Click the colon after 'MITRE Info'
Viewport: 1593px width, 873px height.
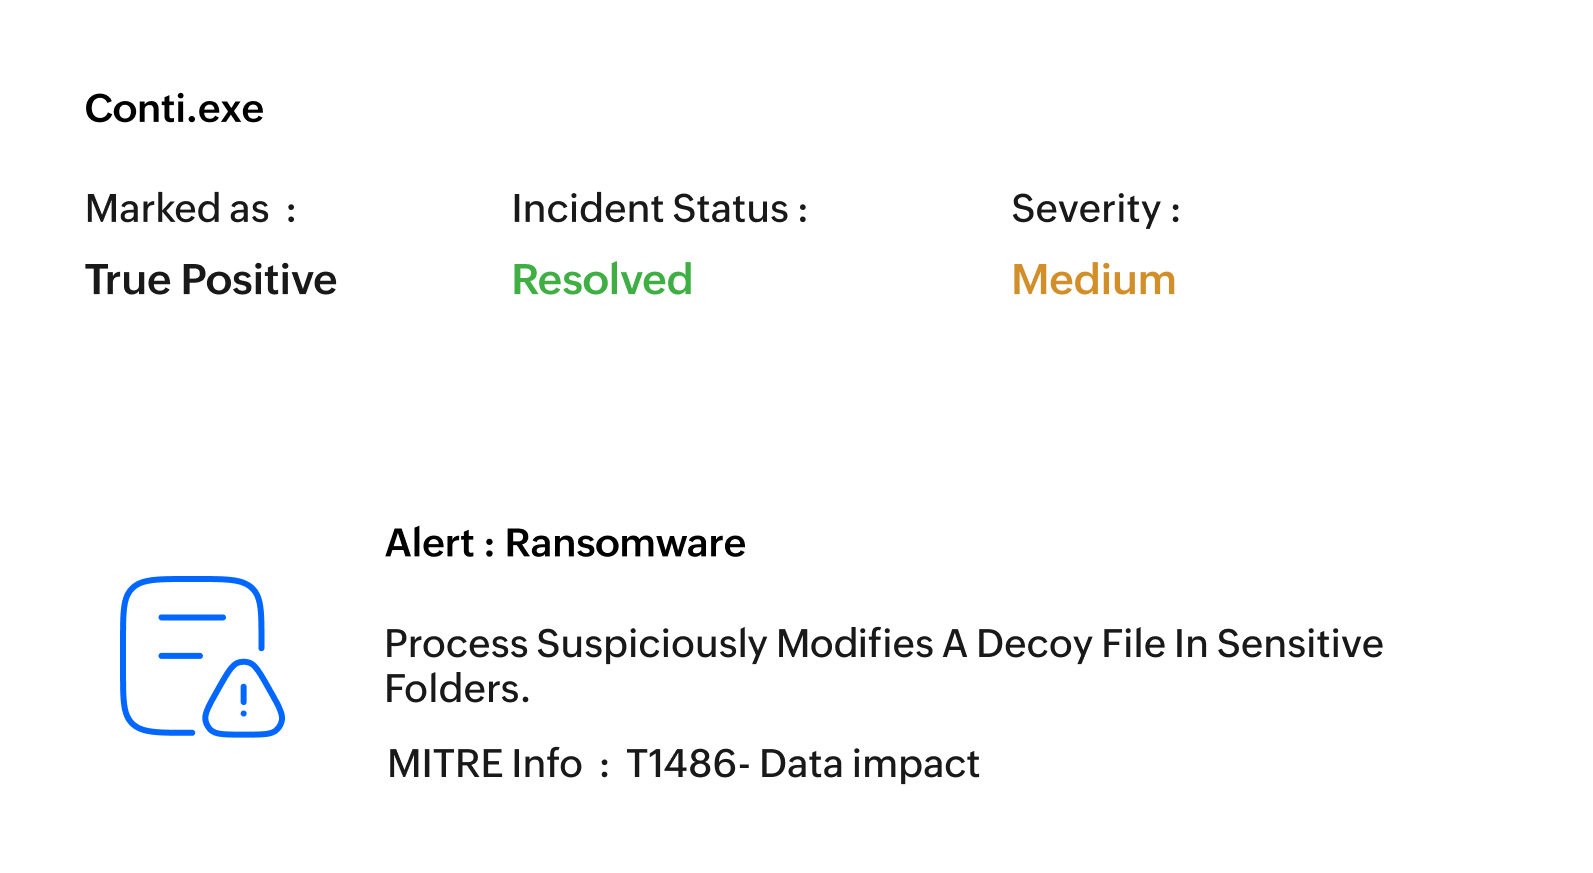[604, 768]
